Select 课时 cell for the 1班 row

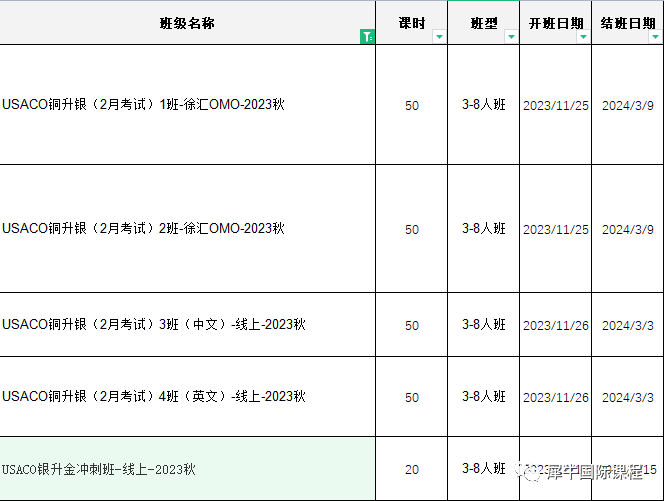pyautogui.click(x=412, y=106)
